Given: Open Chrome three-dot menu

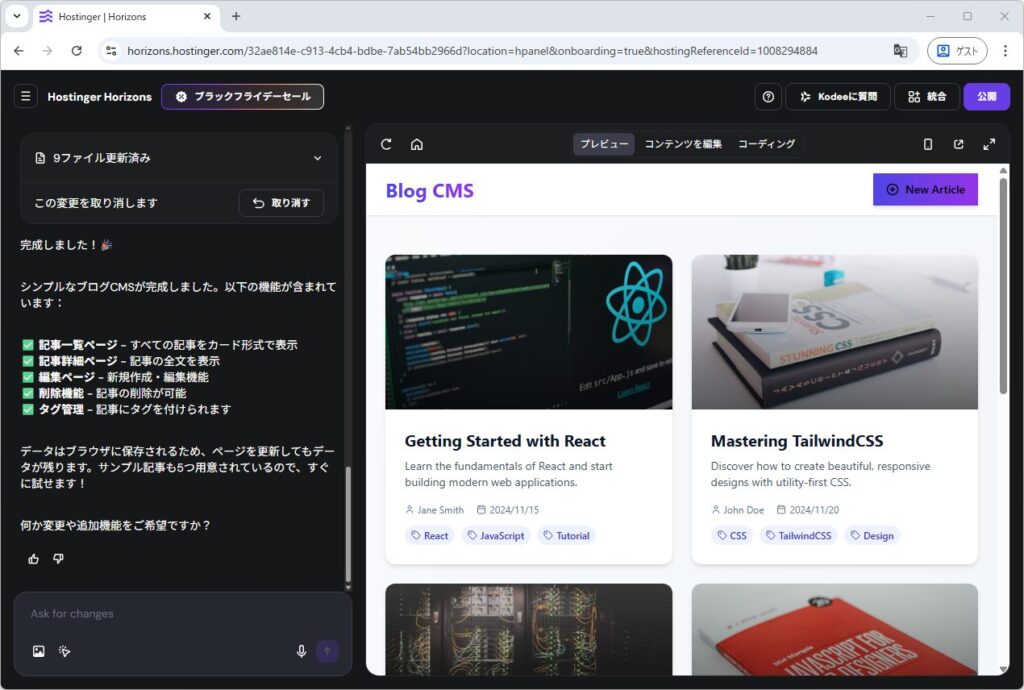Looking at the screenshot, I should coord(1005,51).
